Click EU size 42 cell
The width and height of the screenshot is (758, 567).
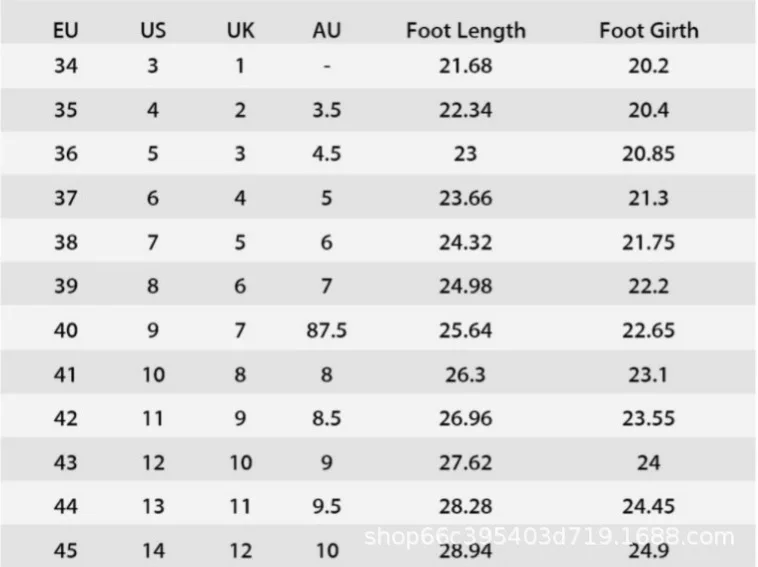65,418
